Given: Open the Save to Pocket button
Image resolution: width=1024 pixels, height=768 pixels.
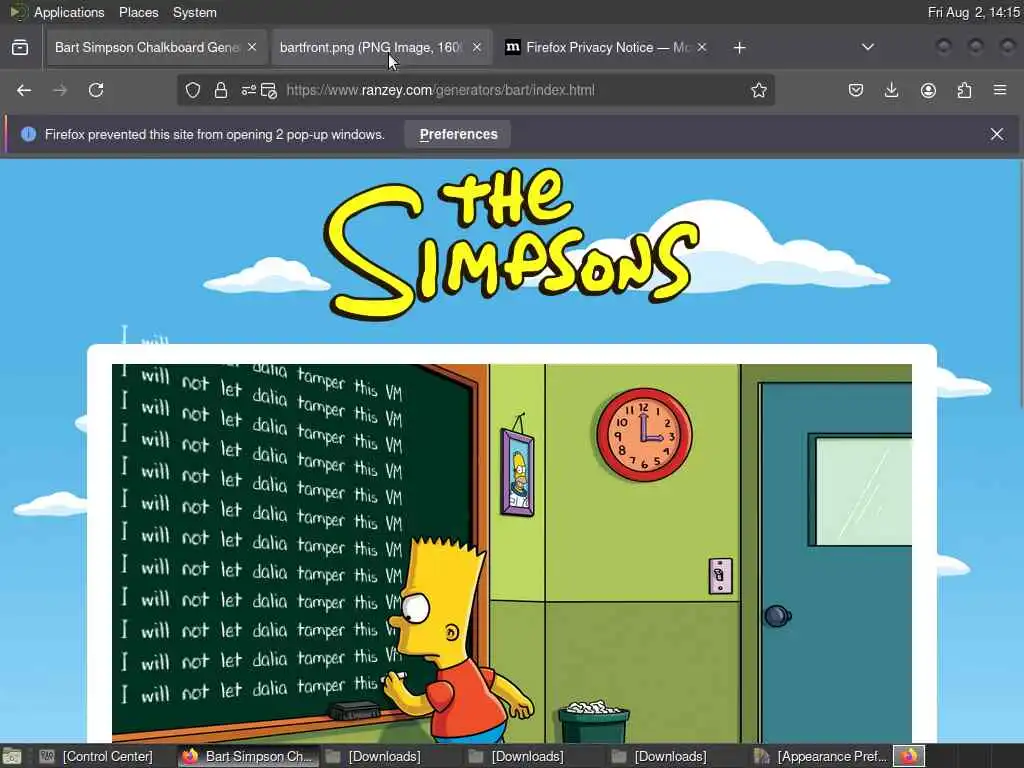Looking at the screenshot, I should click(x=856, y=90).
